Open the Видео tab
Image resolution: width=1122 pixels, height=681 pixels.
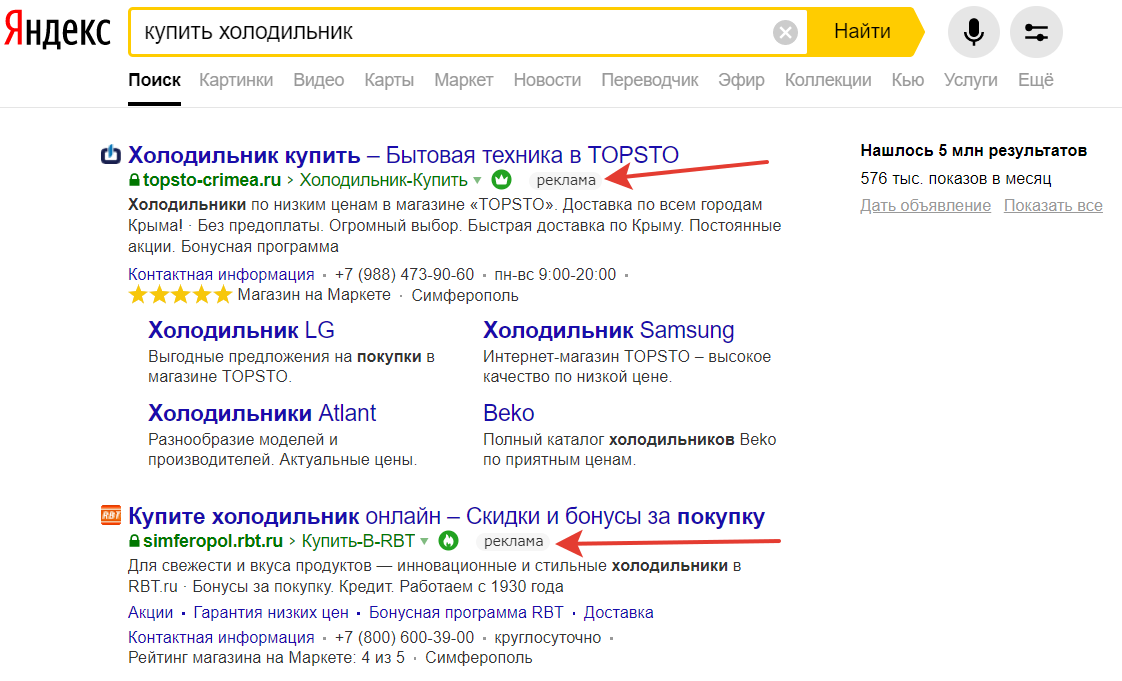[318, 80]
